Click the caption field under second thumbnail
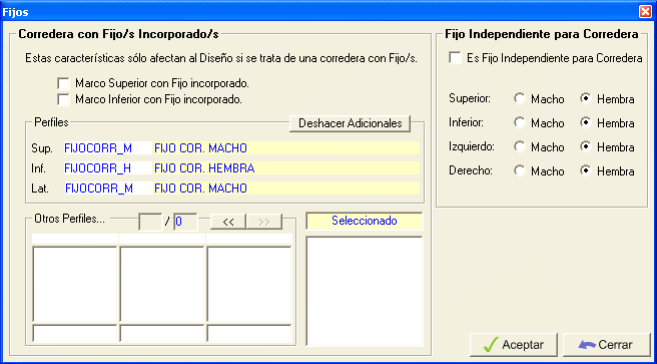The image size is (657, 364). tap(162, 333)
